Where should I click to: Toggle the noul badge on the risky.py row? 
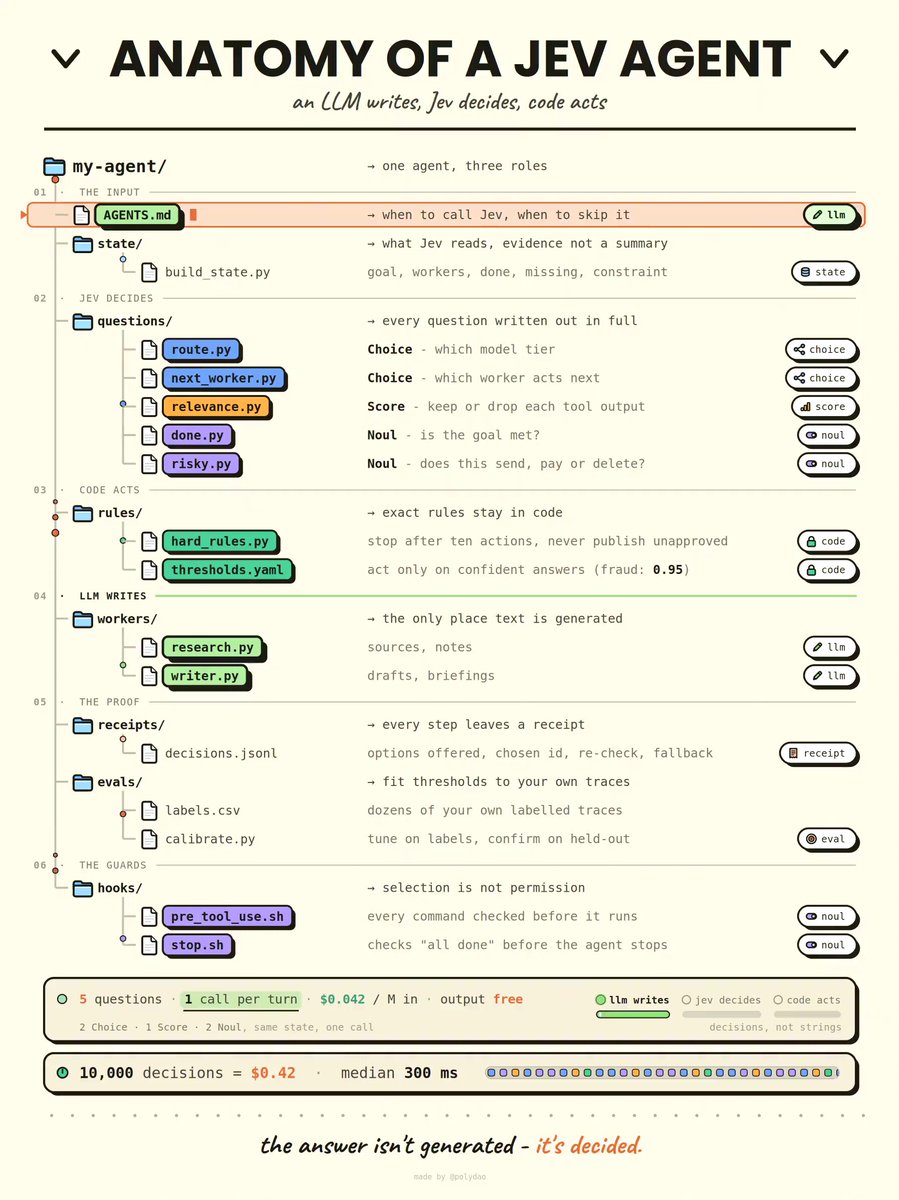pyautogui.click(x=826, y=464)
